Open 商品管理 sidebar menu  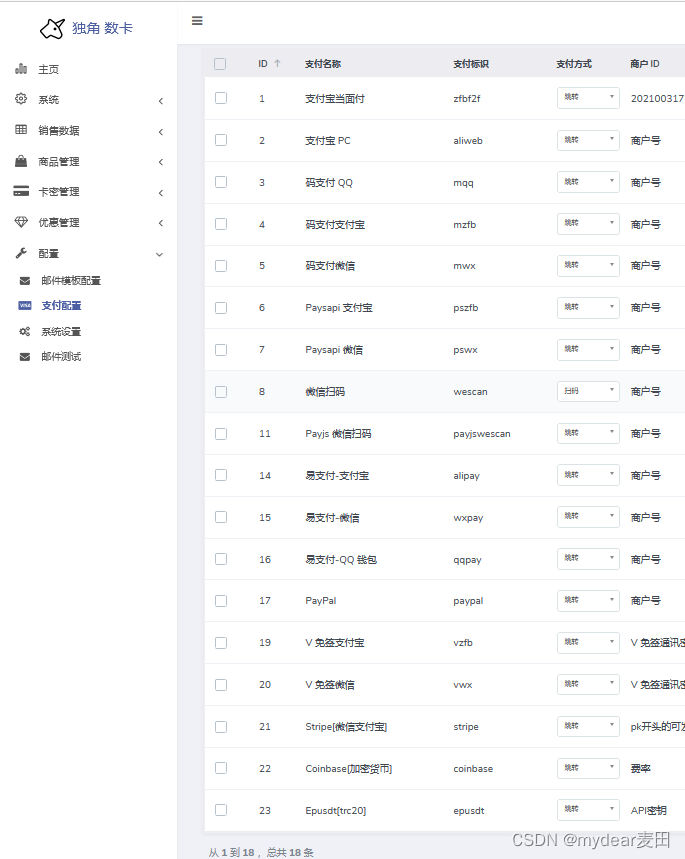59,162
